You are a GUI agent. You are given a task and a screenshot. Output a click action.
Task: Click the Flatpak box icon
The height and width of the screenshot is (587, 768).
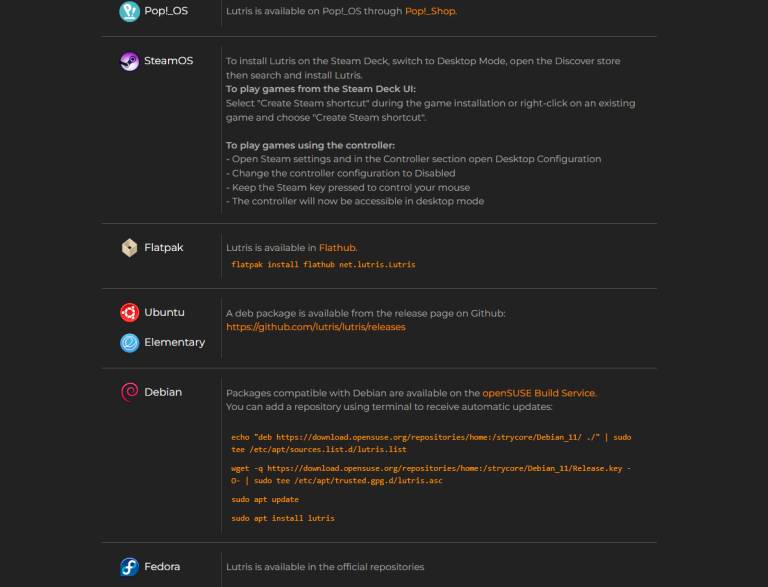pyautogui.click(x=129, y=248)
